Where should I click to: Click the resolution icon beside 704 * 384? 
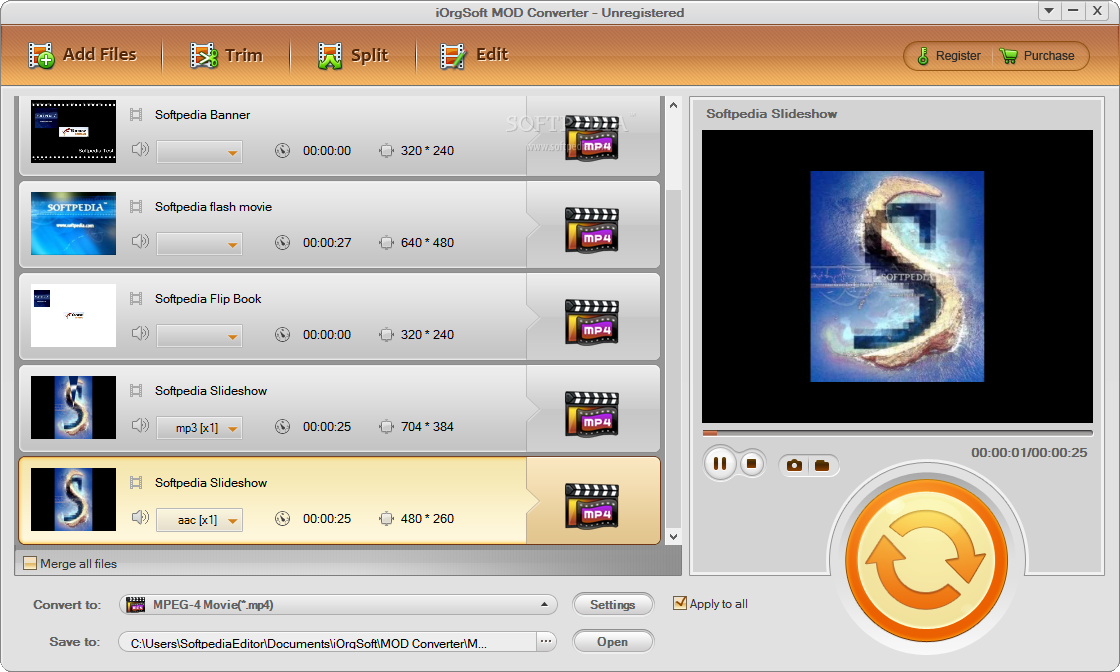[x=386, y=427]
